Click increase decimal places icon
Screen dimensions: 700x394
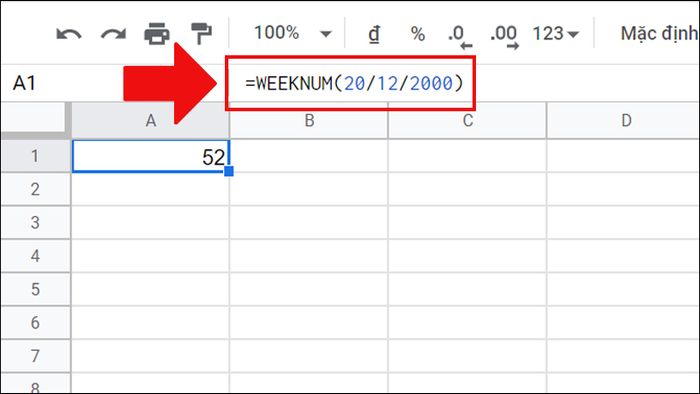pos(504,37)
